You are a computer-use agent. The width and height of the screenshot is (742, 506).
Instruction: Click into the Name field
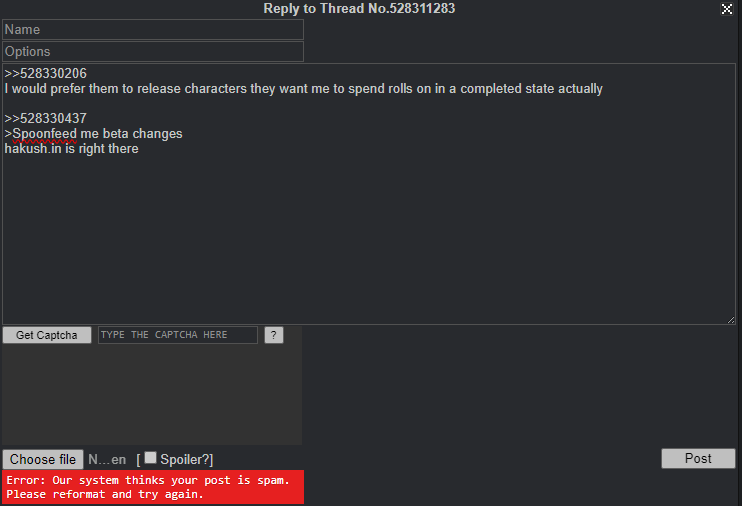click(x=153, y=29)
